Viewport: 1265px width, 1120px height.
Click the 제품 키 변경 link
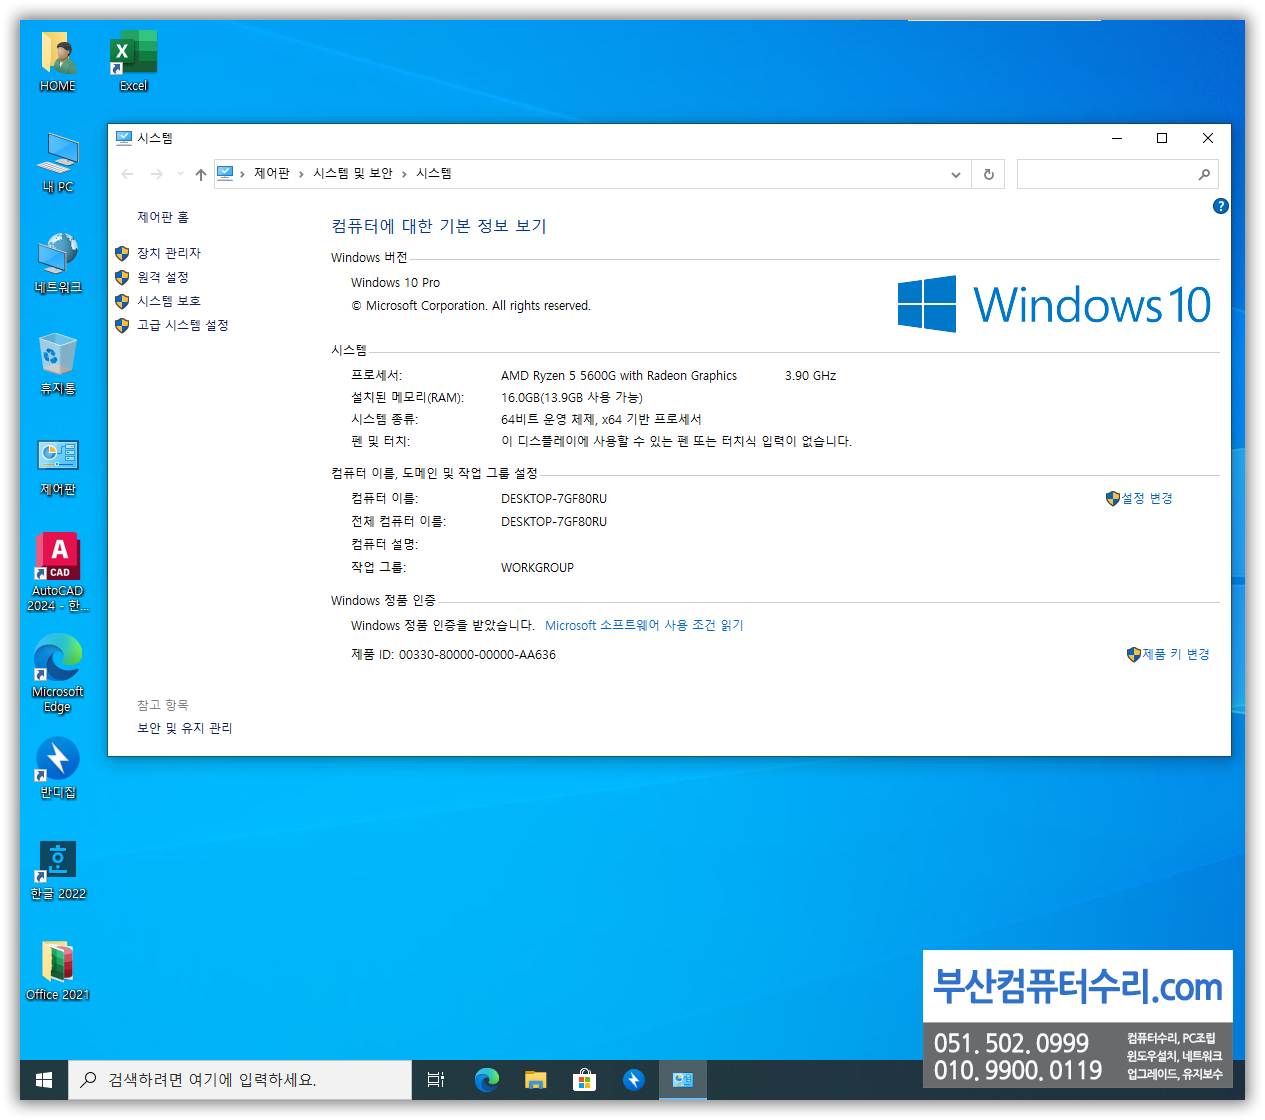[1176, 654]
